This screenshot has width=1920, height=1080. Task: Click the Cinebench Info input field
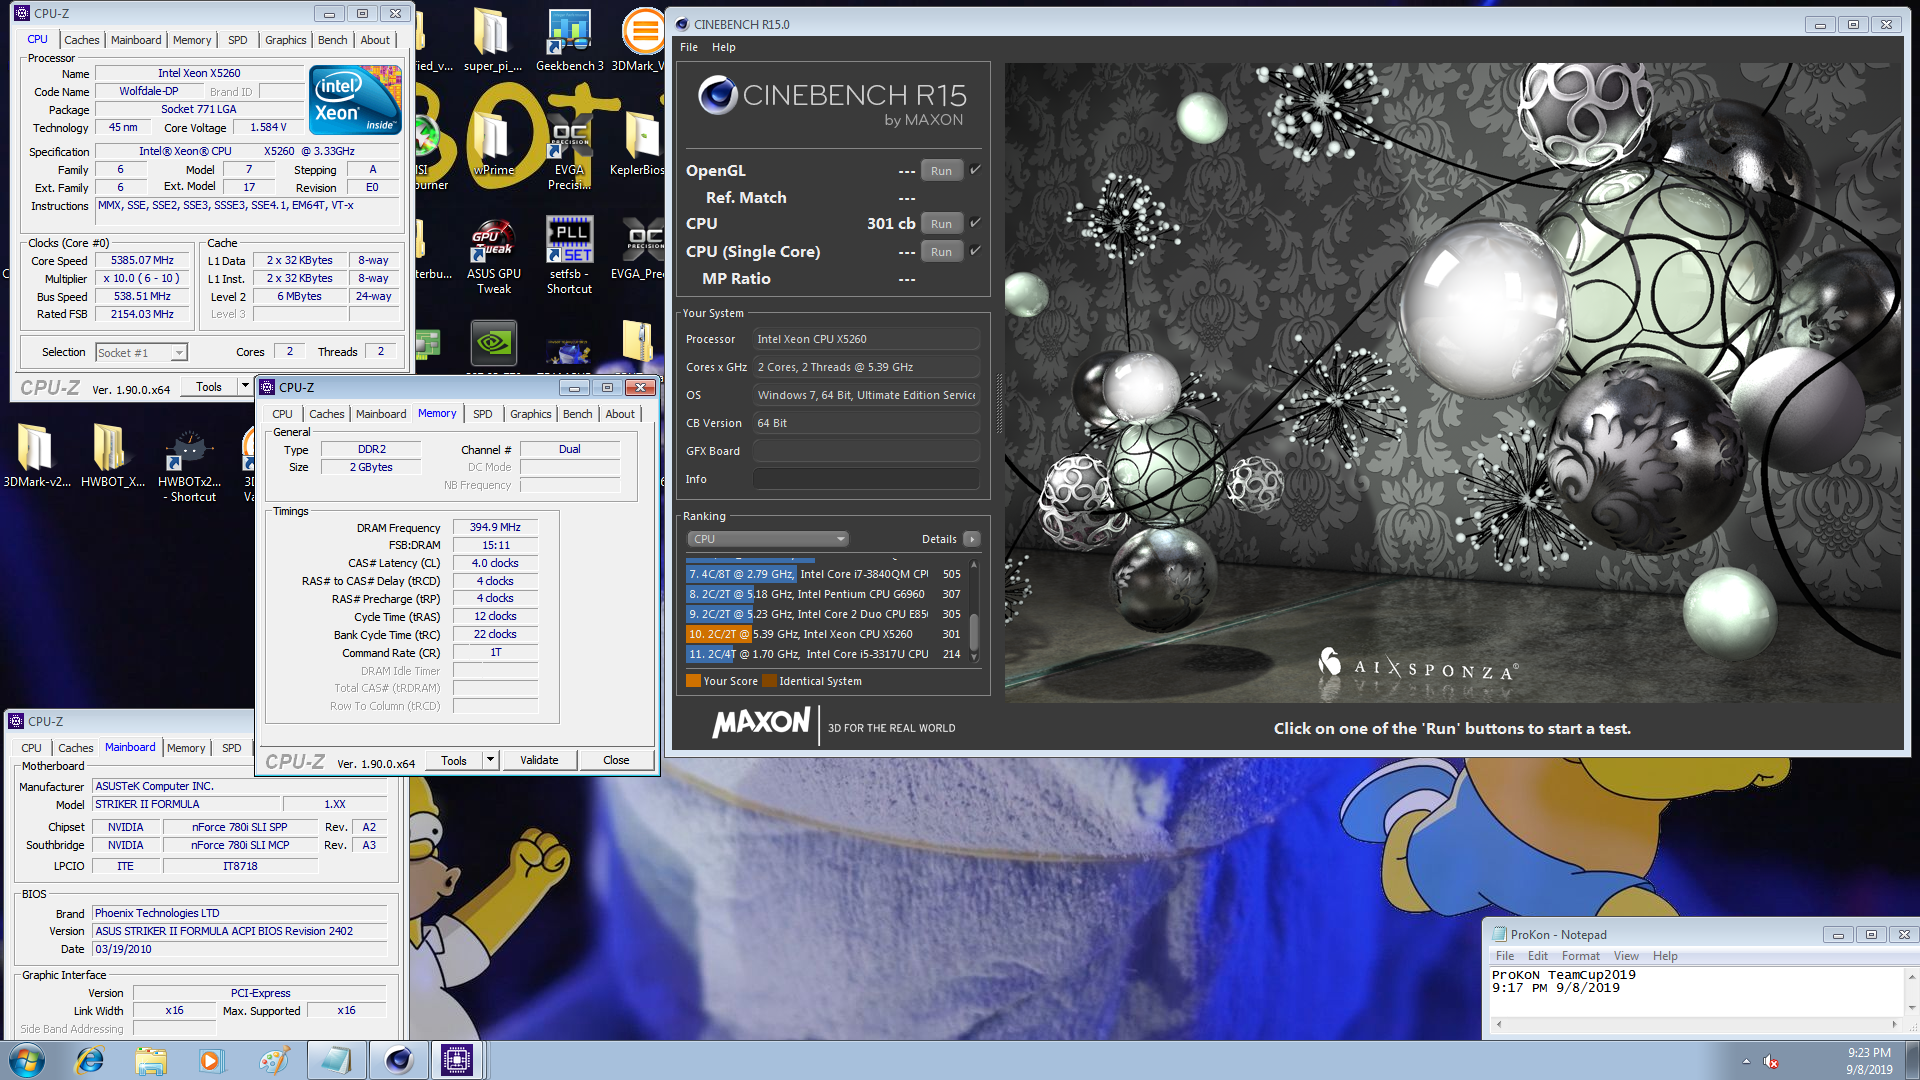coord(866,479)
